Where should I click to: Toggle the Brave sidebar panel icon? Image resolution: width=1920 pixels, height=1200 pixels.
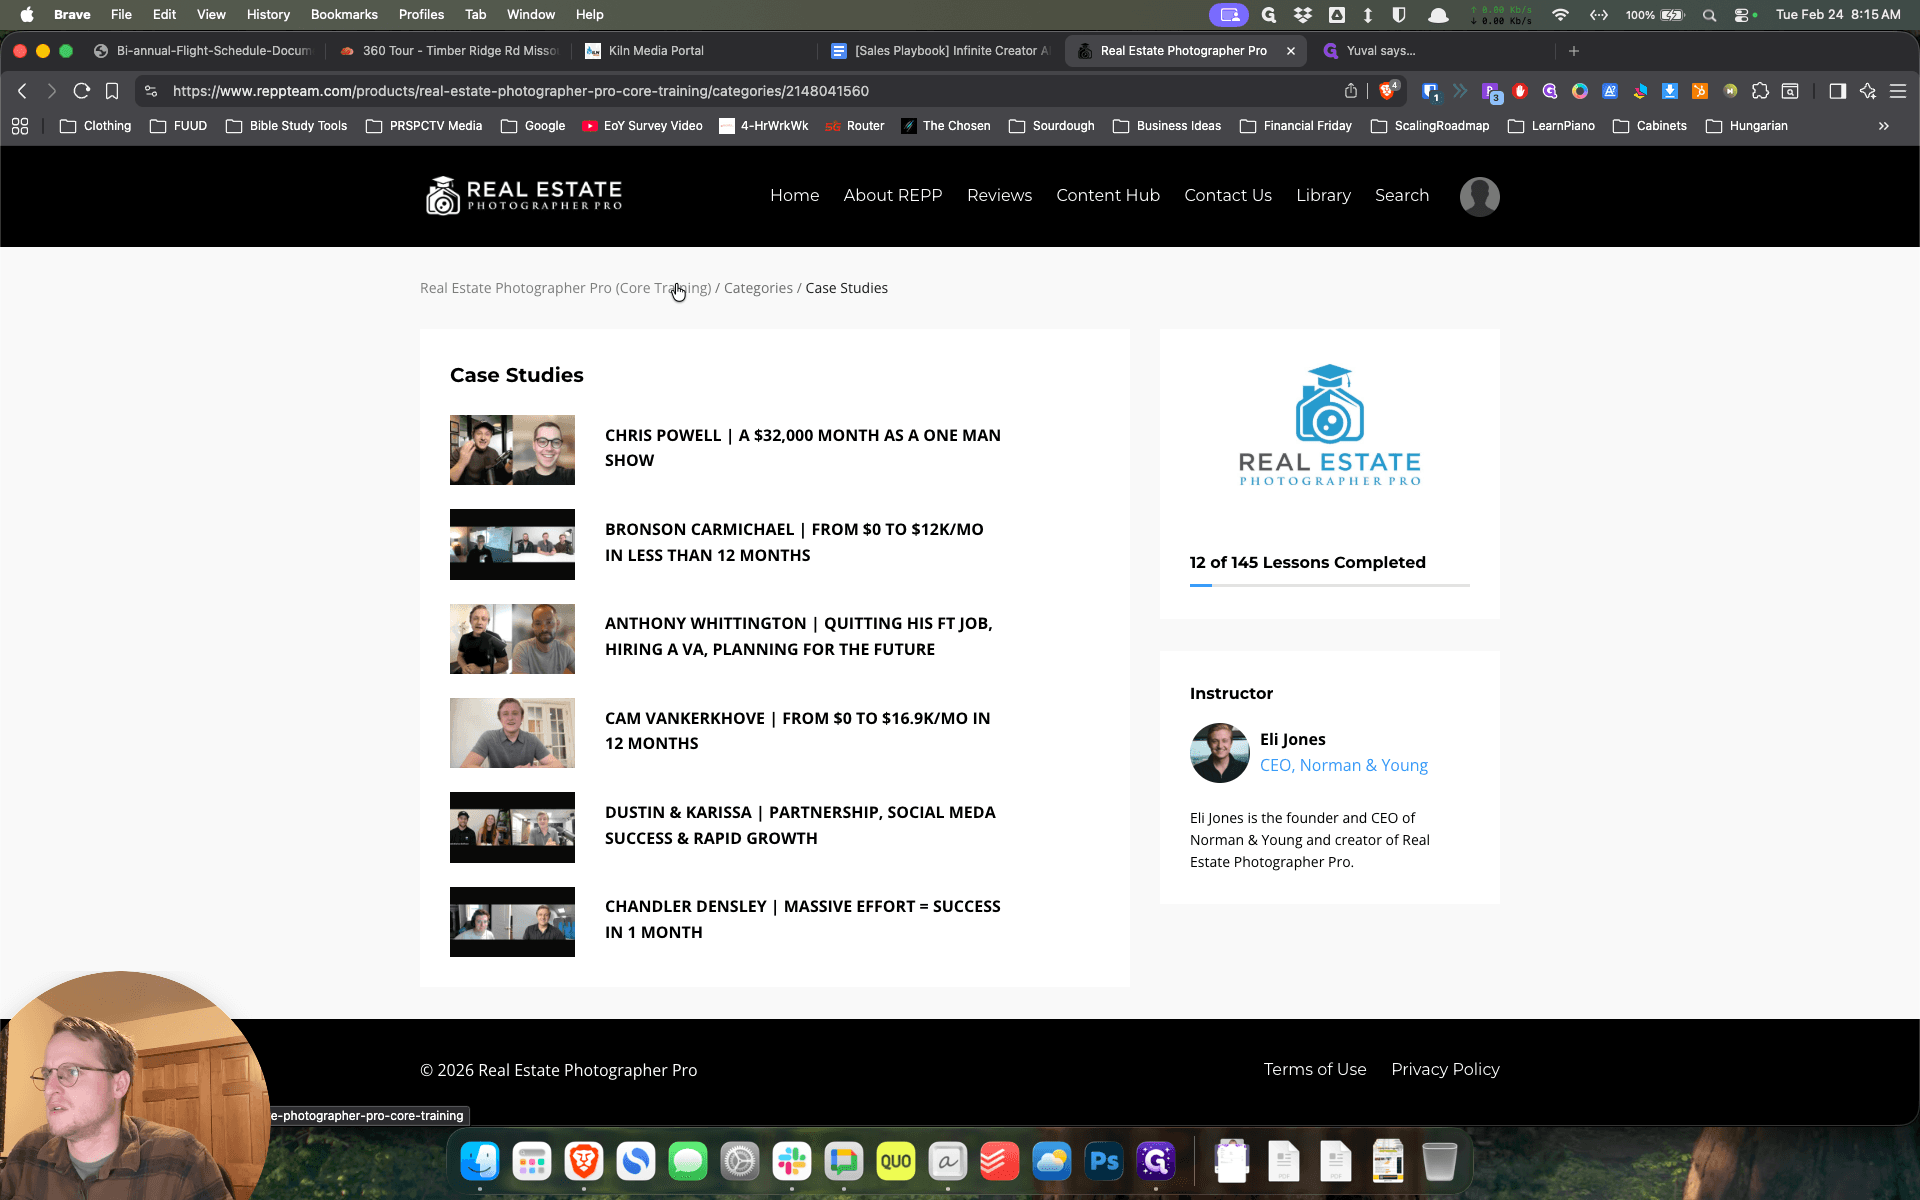(x=1837, y=91)
